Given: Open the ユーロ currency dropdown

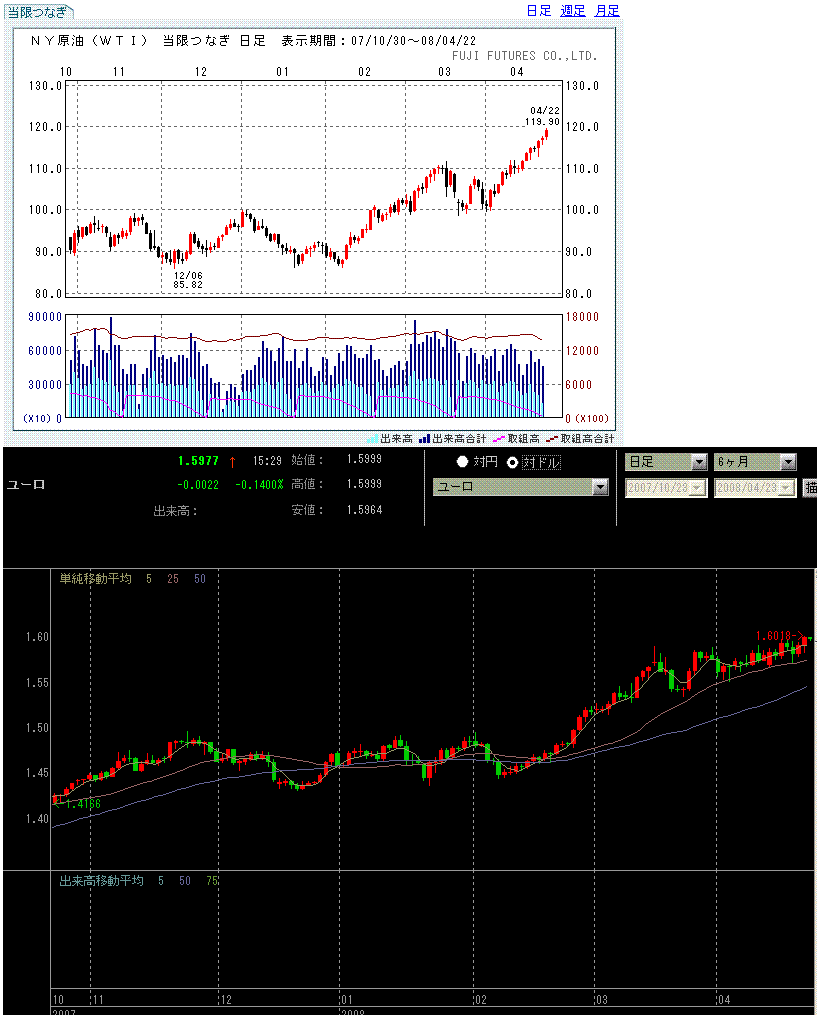Looking at the screenshot, I should 600,487.
